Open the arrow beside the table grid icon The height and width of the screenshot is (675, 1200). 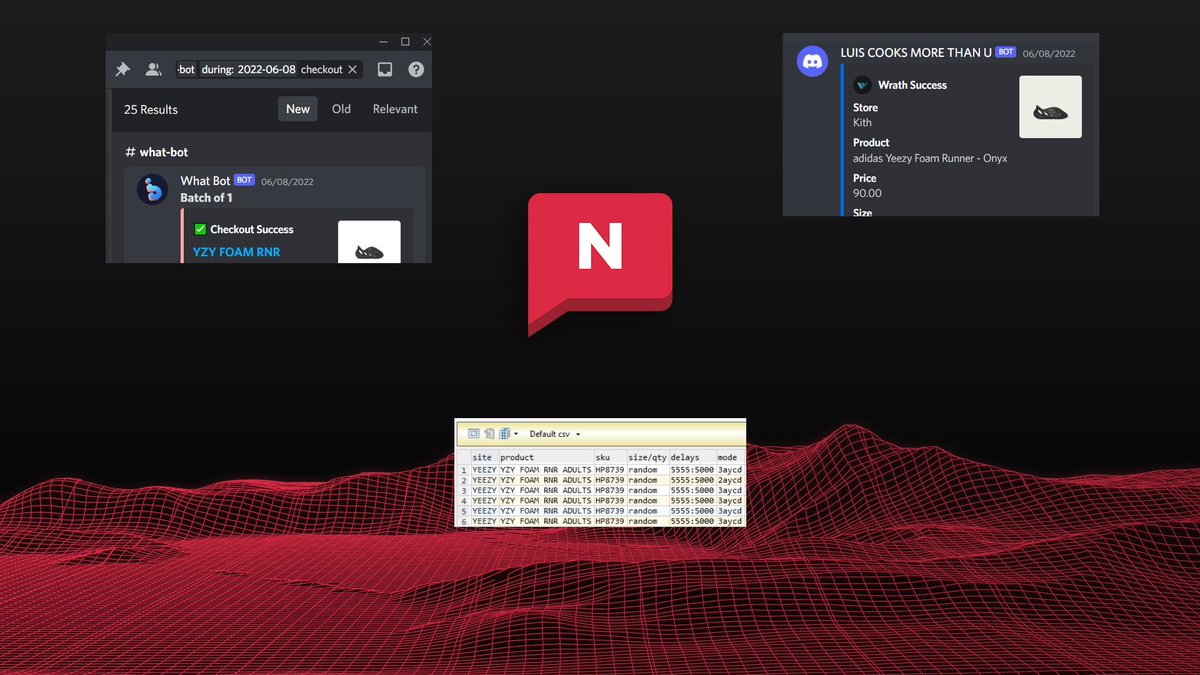(x=516, y=434)
